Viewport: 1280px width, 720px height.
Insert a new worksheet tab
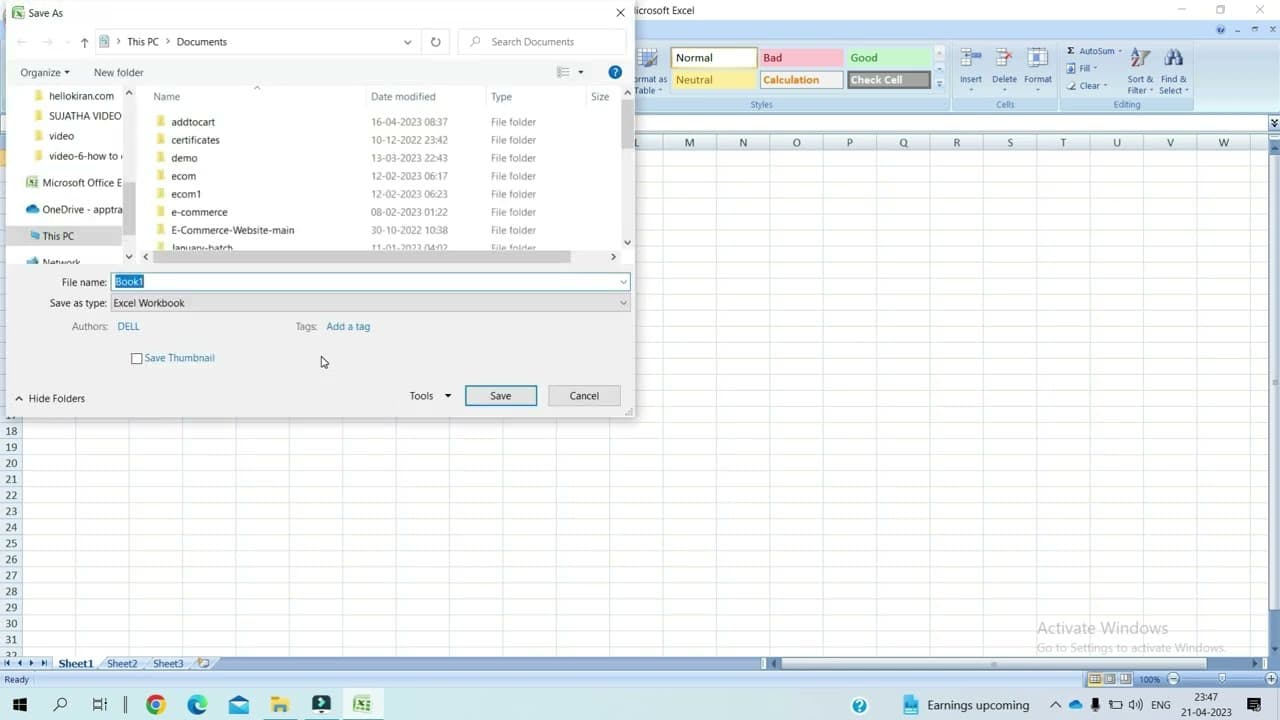click(203, 663)
